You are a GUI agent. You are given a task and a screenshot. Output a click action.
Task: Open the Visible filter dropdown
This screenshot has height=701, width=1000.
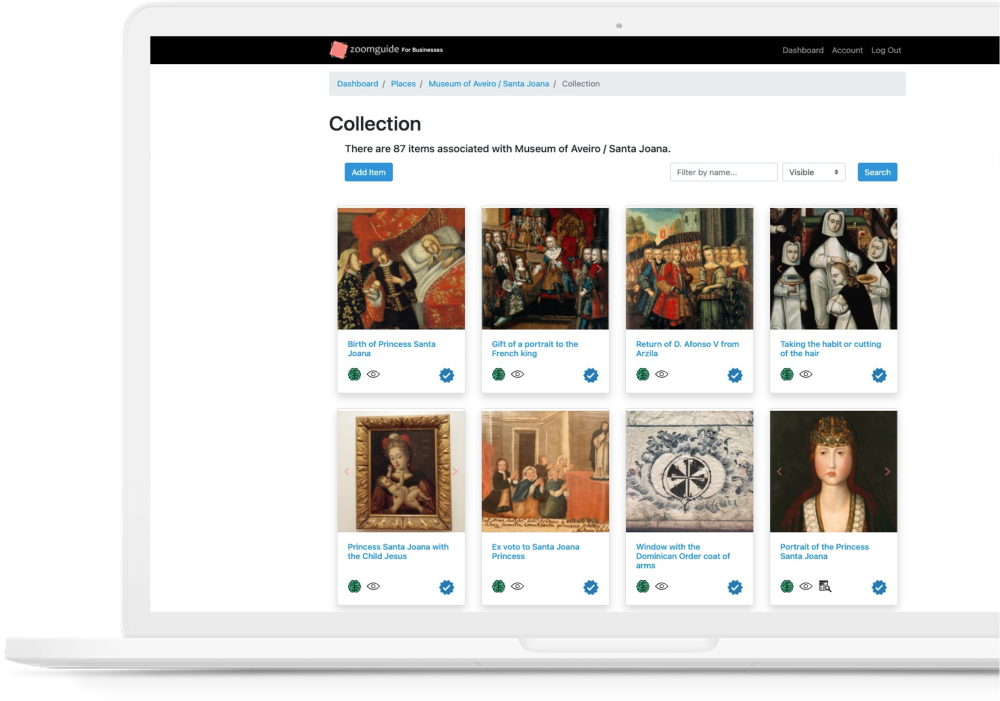814,172
